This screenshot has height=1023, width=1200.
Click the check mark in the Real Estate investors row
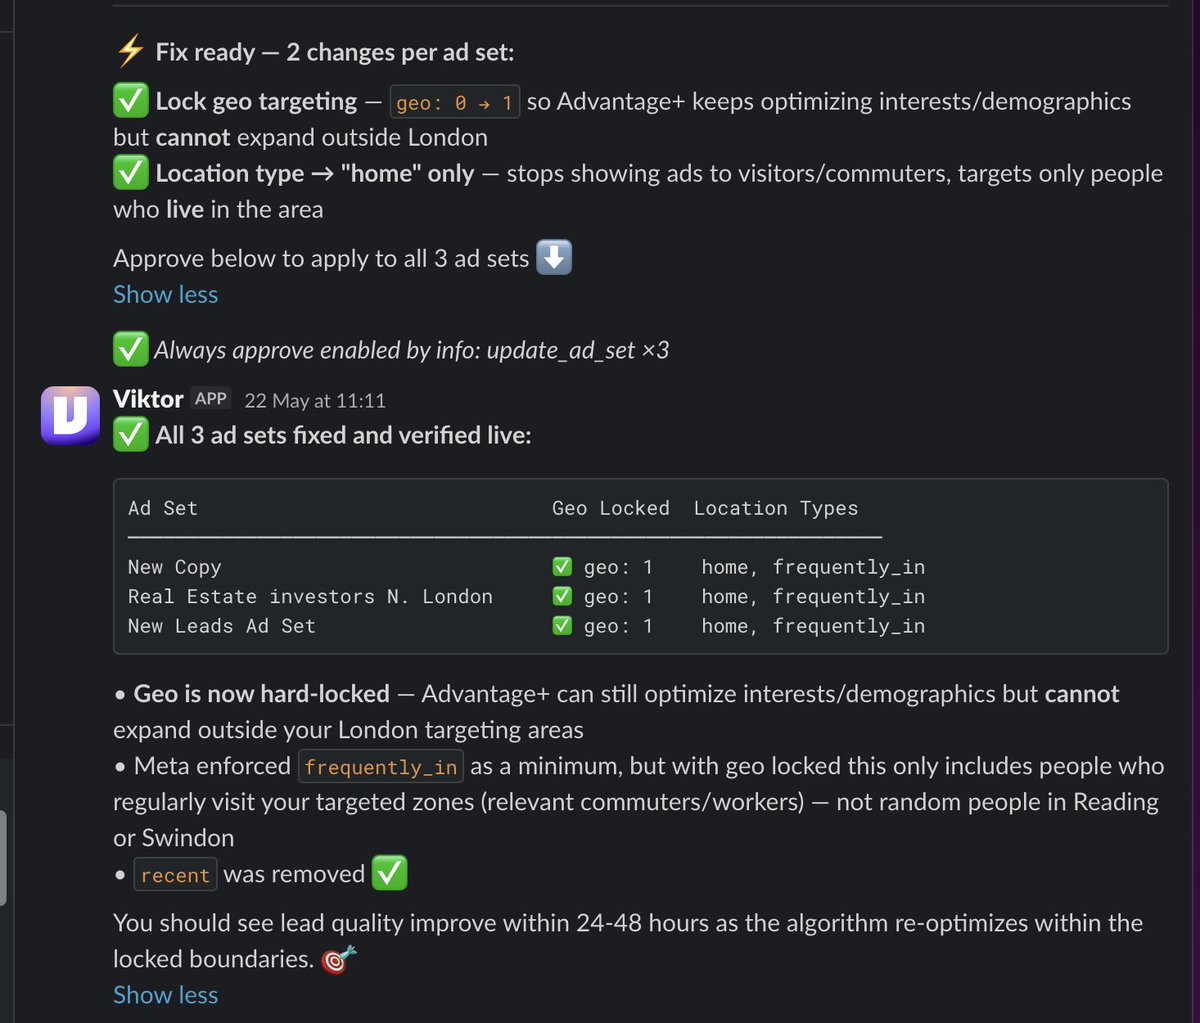(562, 596)
